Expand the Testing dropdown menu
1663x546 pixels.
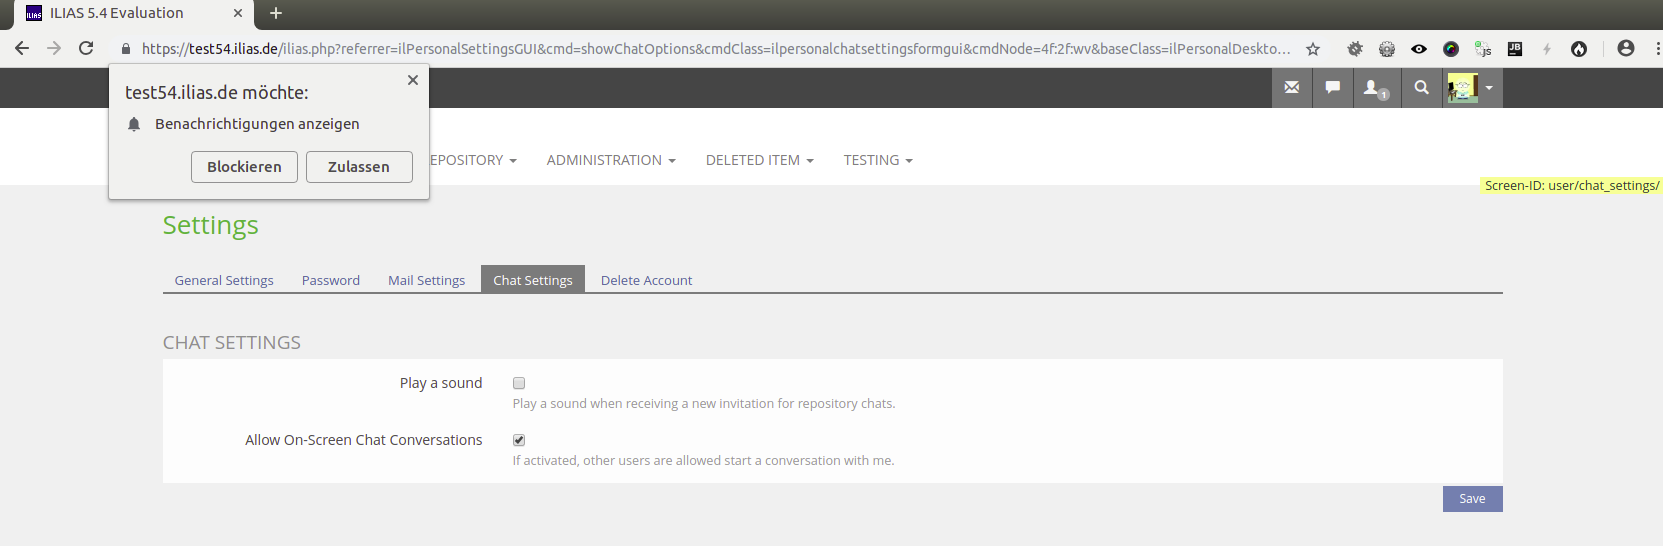point(877,160)
